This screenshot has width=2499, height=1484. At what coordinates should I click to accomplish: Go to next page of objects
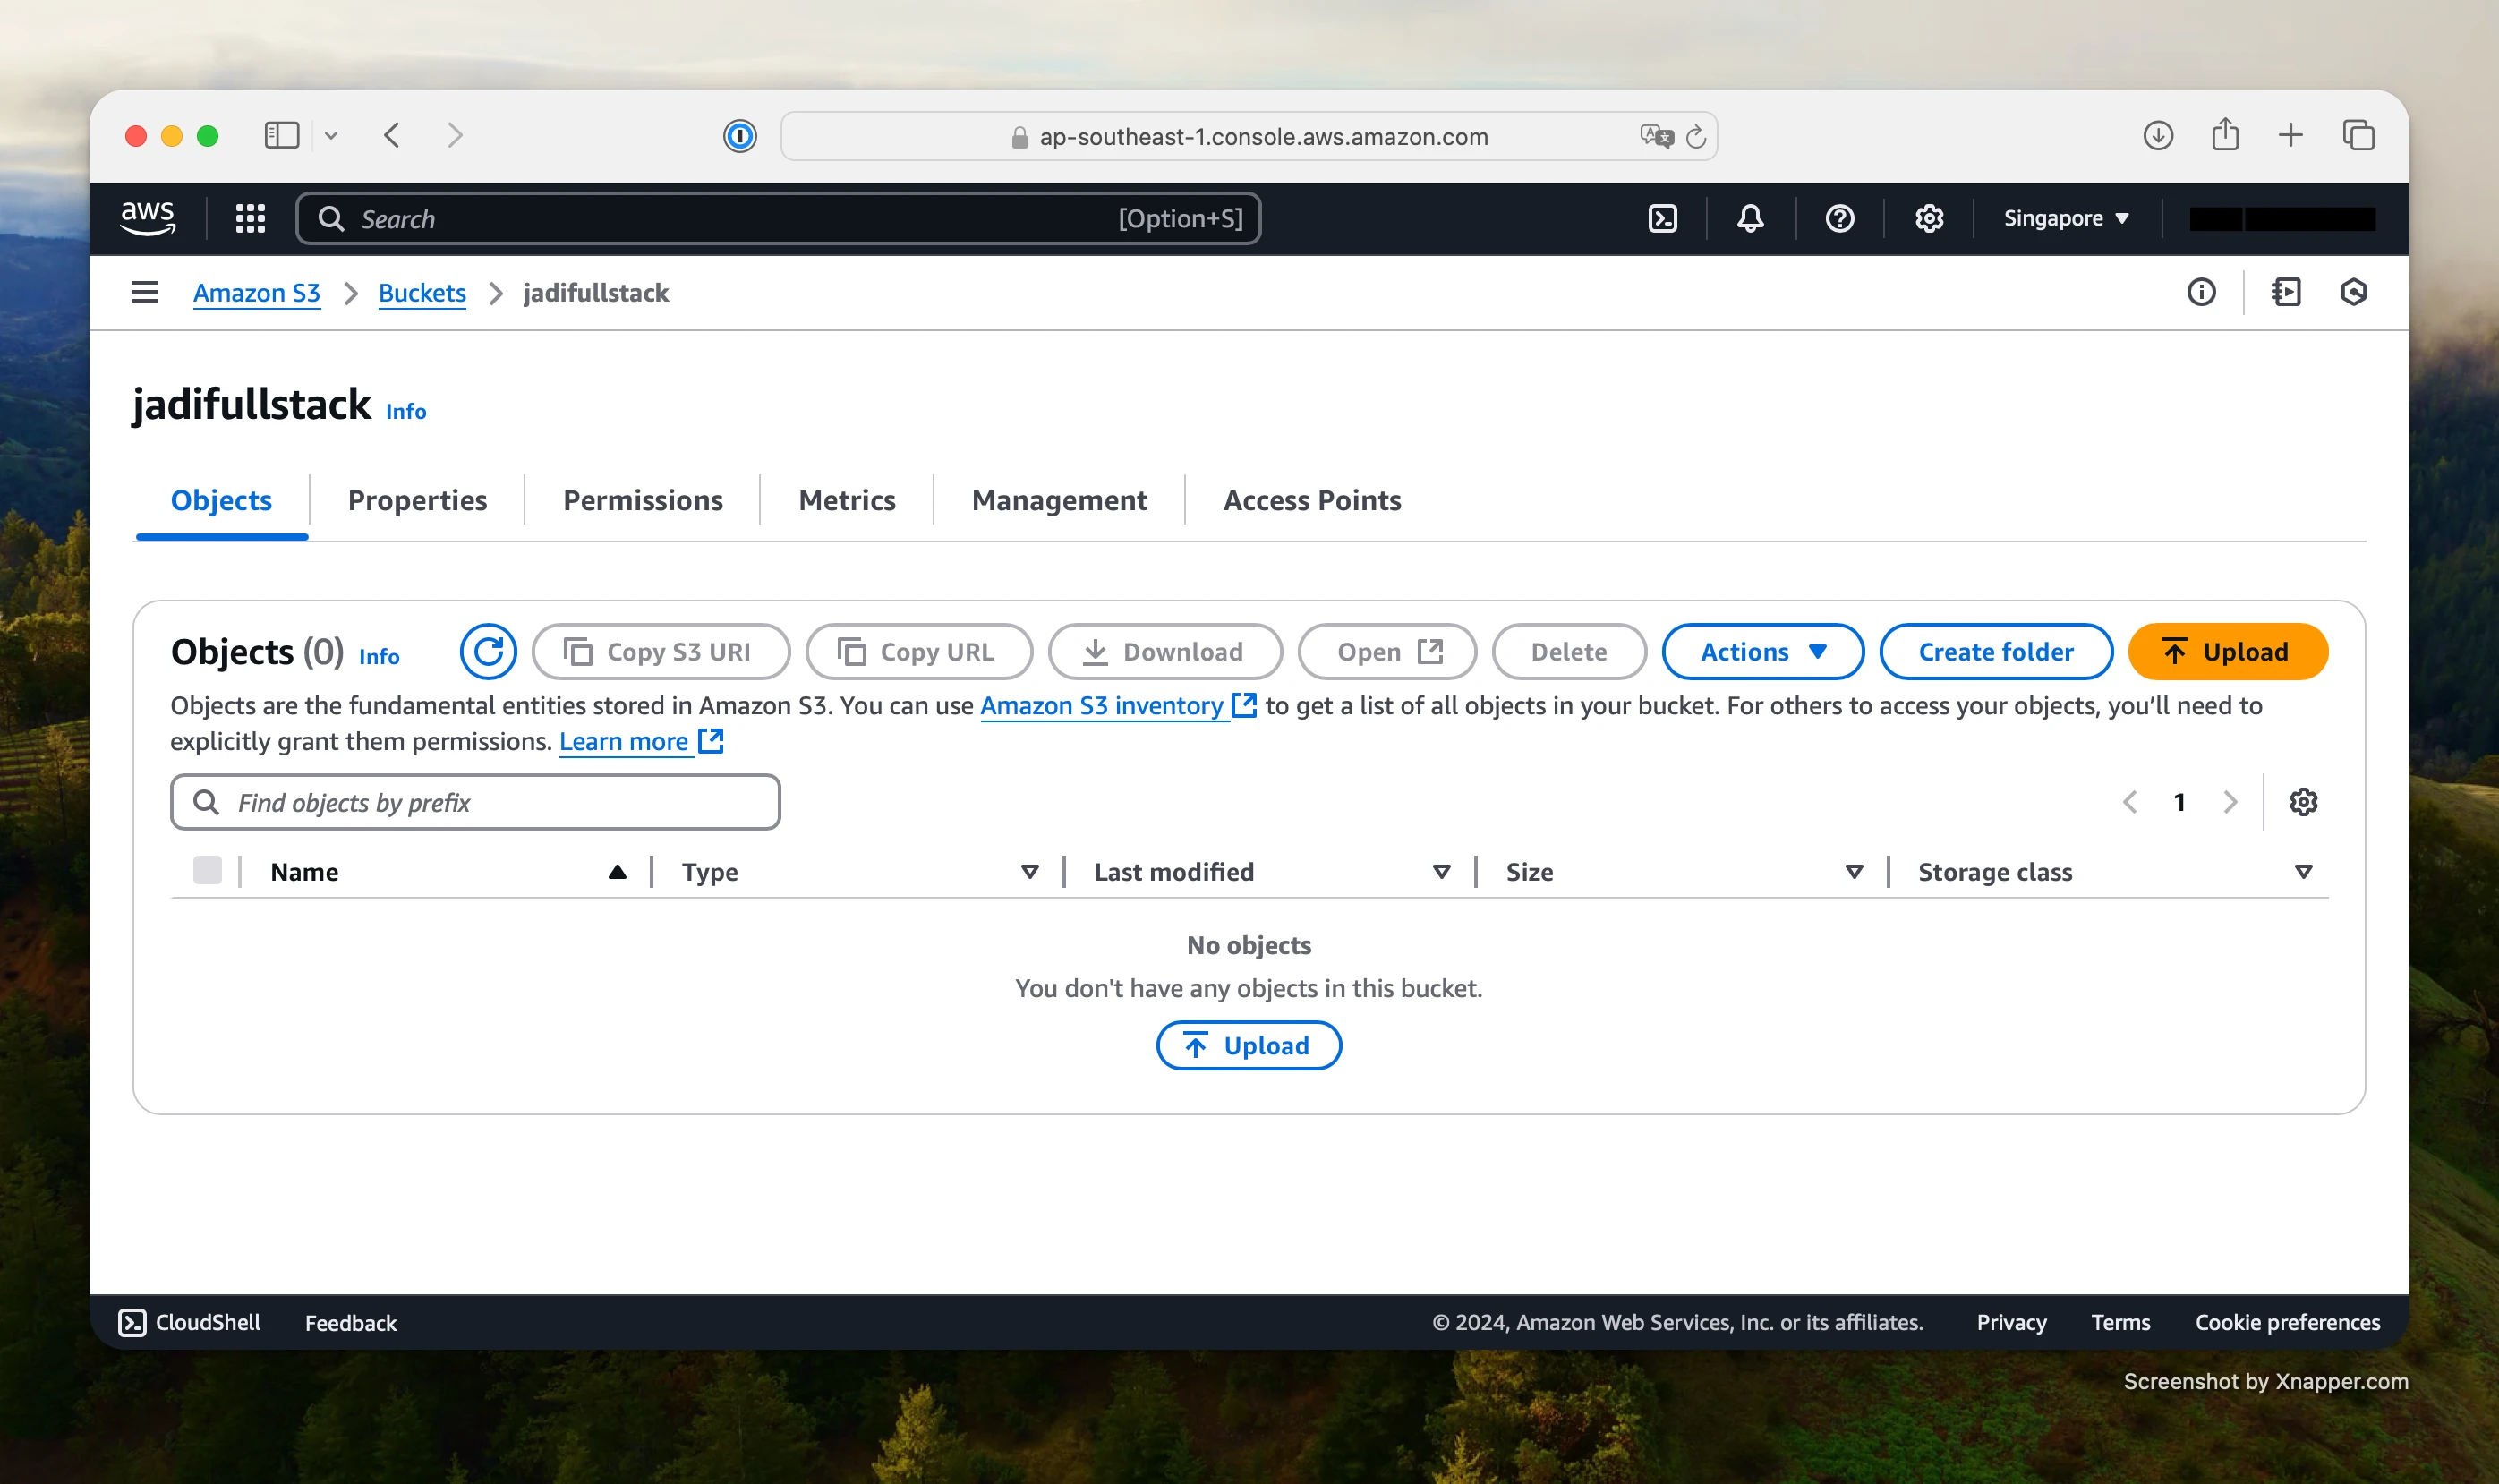(2230, 802)
